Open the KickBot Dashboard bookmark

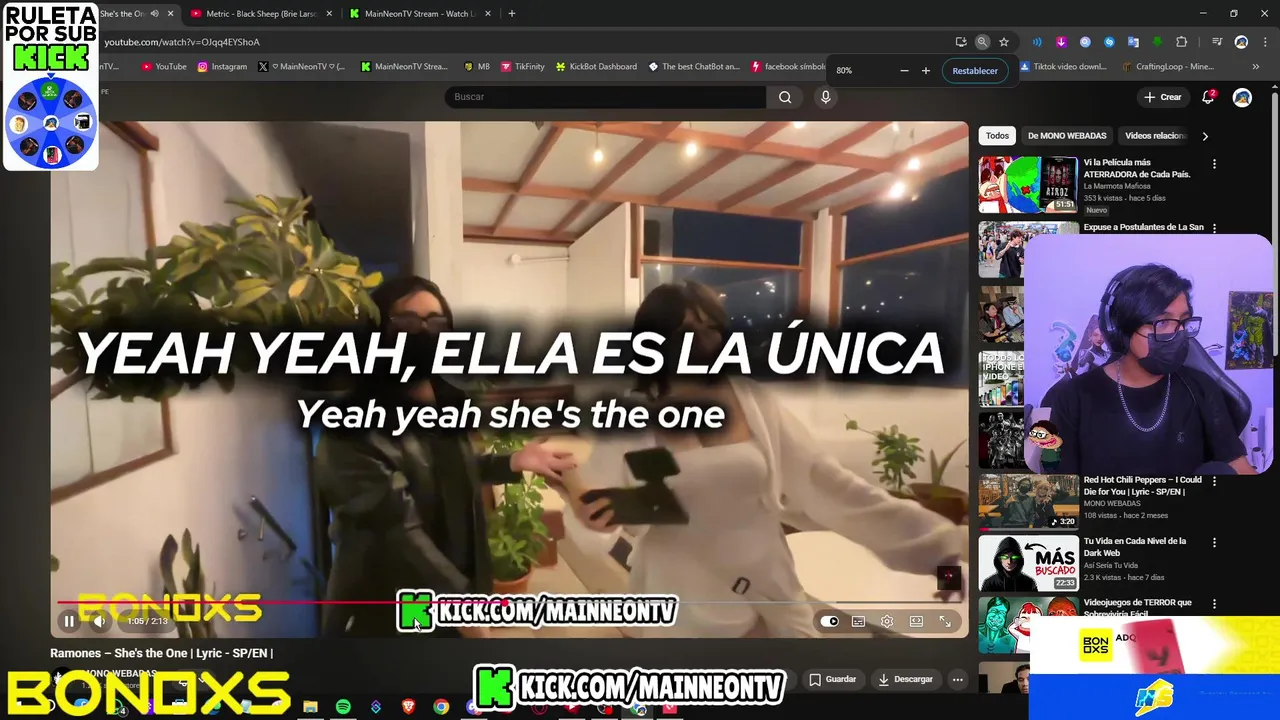(x=596, y=67)
